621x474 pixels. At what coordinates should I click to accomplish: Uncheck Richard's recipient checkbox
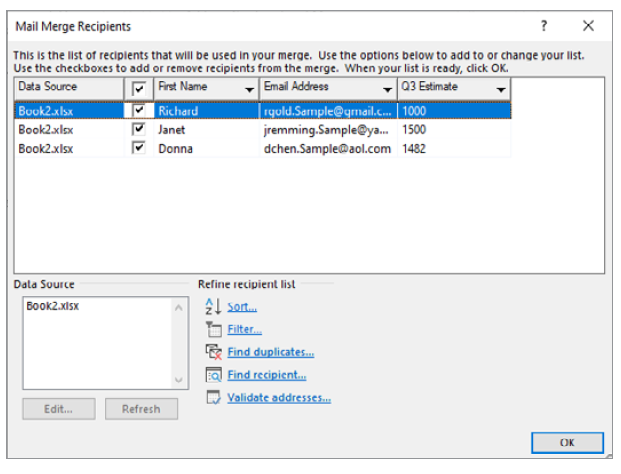pyautogui.click(x=139, y=111)
